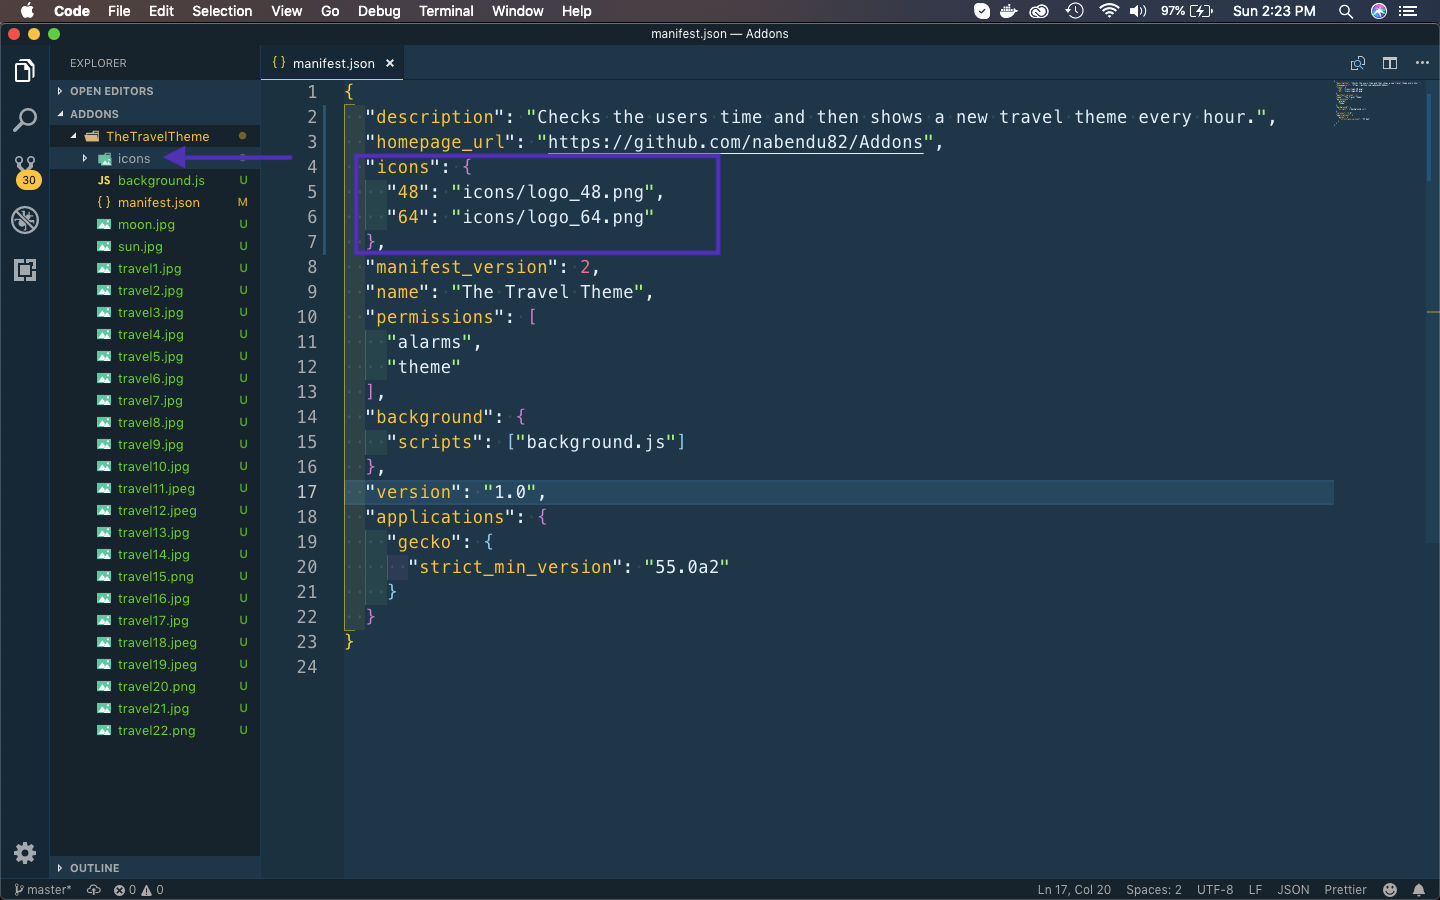
Task: Open the Selection menu
Action: [222, 11]
